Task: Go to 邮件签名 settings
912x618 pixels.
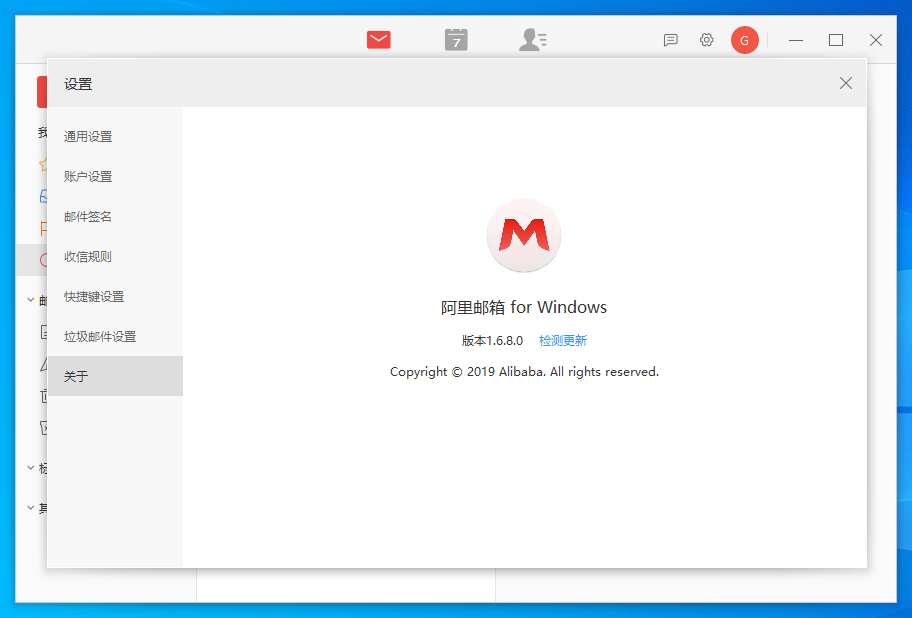Action: coord(115,217)
